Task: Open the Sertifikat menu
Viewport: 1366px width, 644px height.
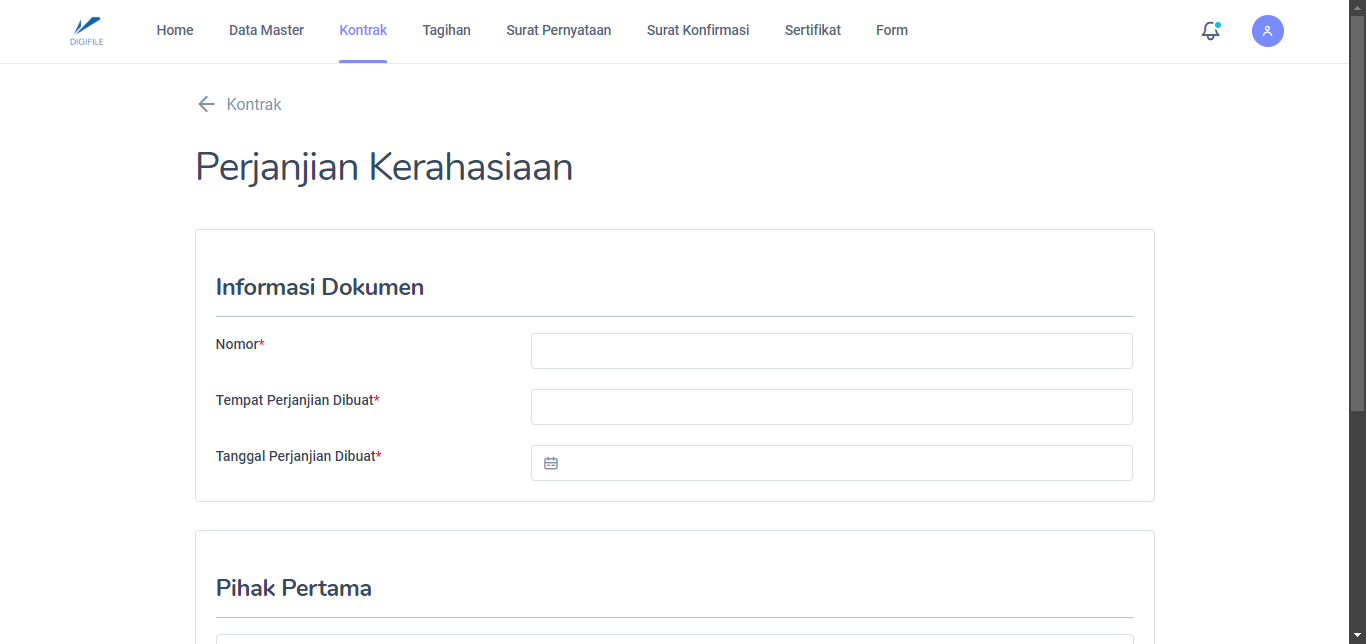Action: [x=812, y=30]
